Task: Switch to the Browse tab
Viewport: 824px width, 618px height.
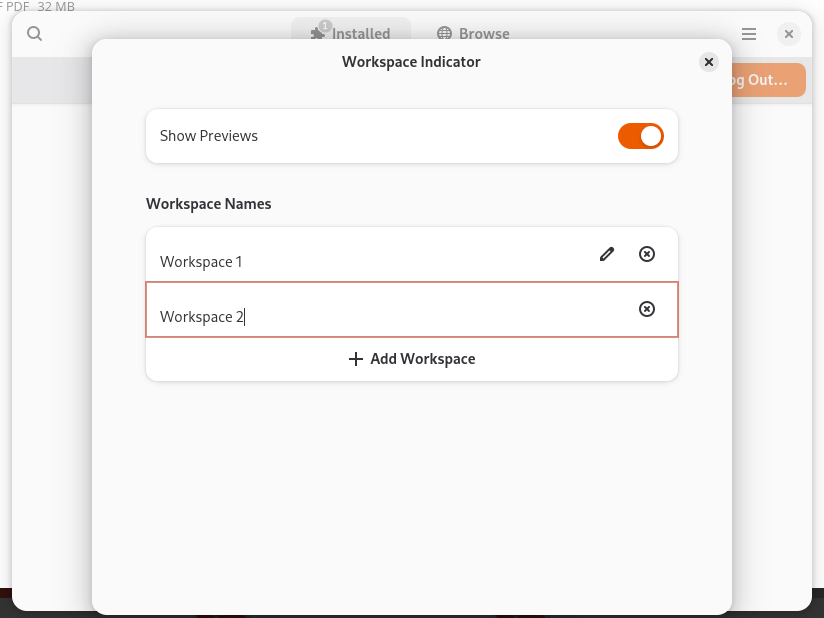Action: pyautogui.click(x=474, y=34)
